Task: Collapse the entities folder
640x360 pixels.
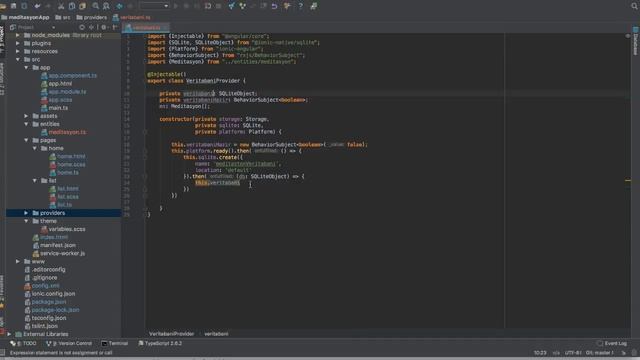Action: click(x=27, y=124)
